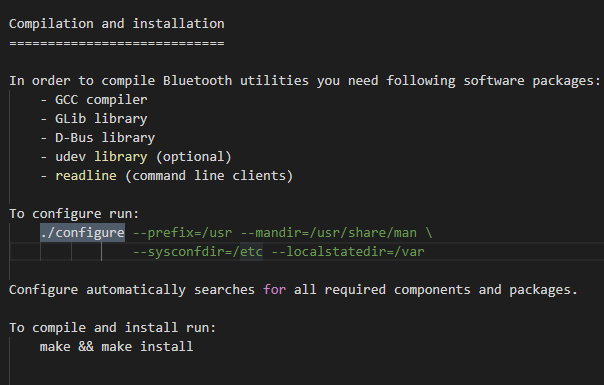Click the word 'Bluetooth' in the text
This screenshot has width=604, height=385.
pos(197,81)
